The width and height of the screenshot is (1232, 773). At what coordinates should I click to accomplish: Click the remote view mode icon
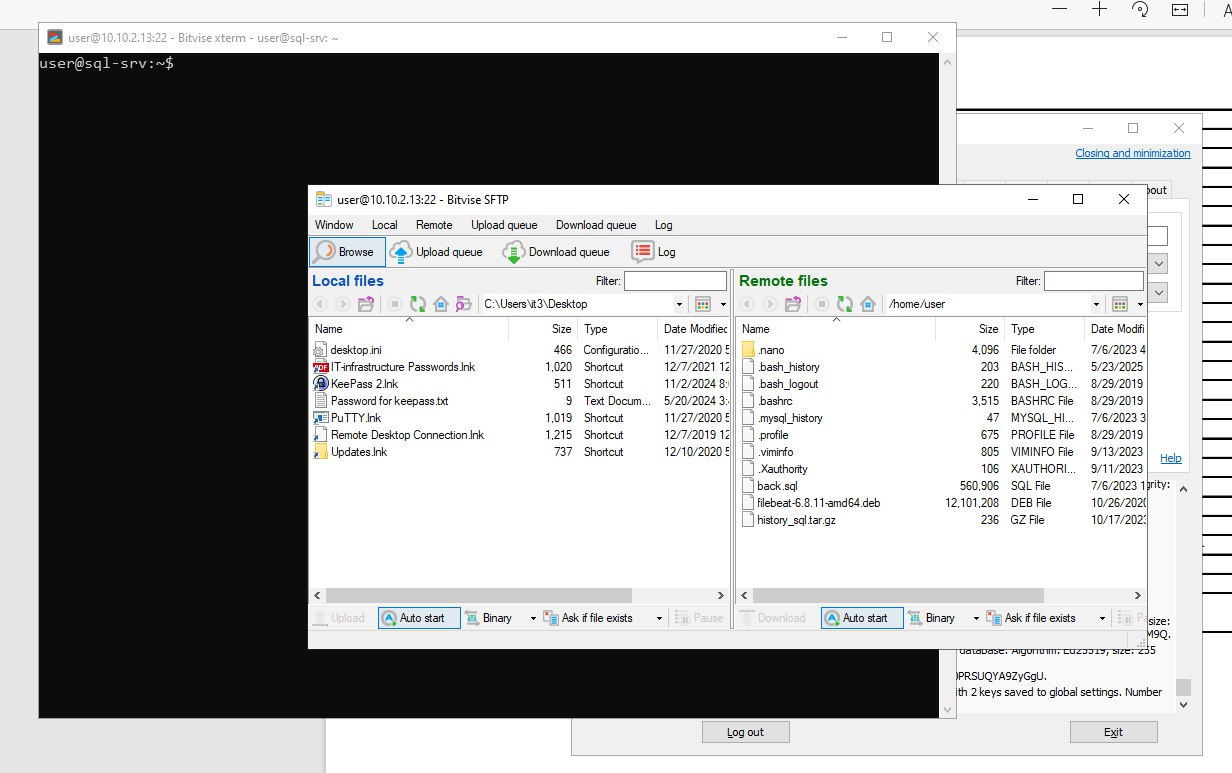point(1120,304)
